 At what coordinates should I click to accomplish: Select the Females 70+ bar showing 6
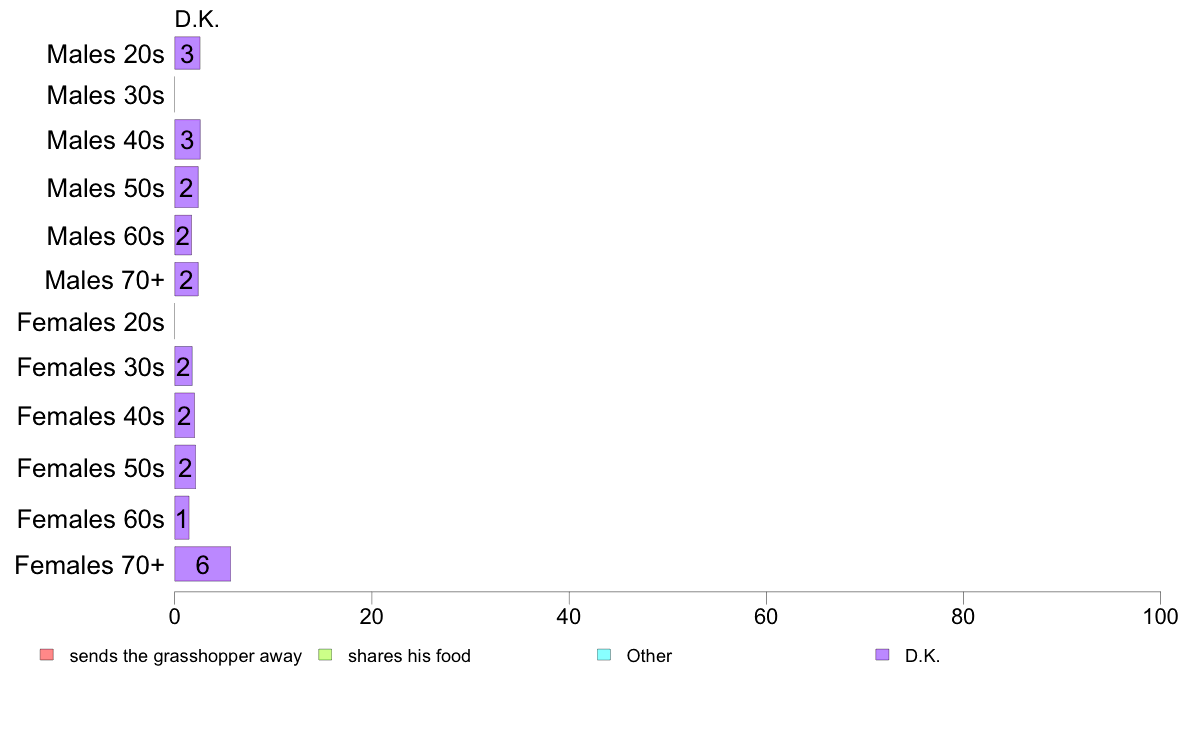coord(202,564)
